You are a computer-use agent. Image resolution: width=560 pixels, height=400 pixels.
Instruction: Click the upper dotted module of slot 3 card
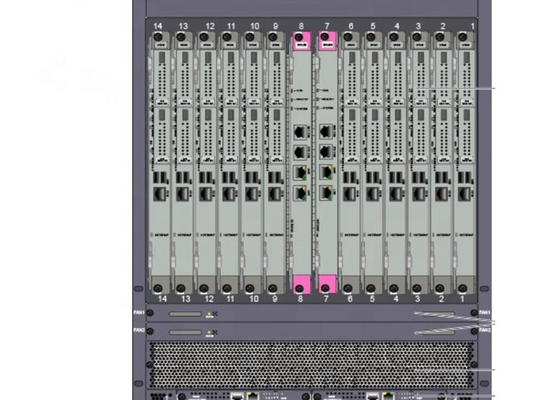(420, 77)
